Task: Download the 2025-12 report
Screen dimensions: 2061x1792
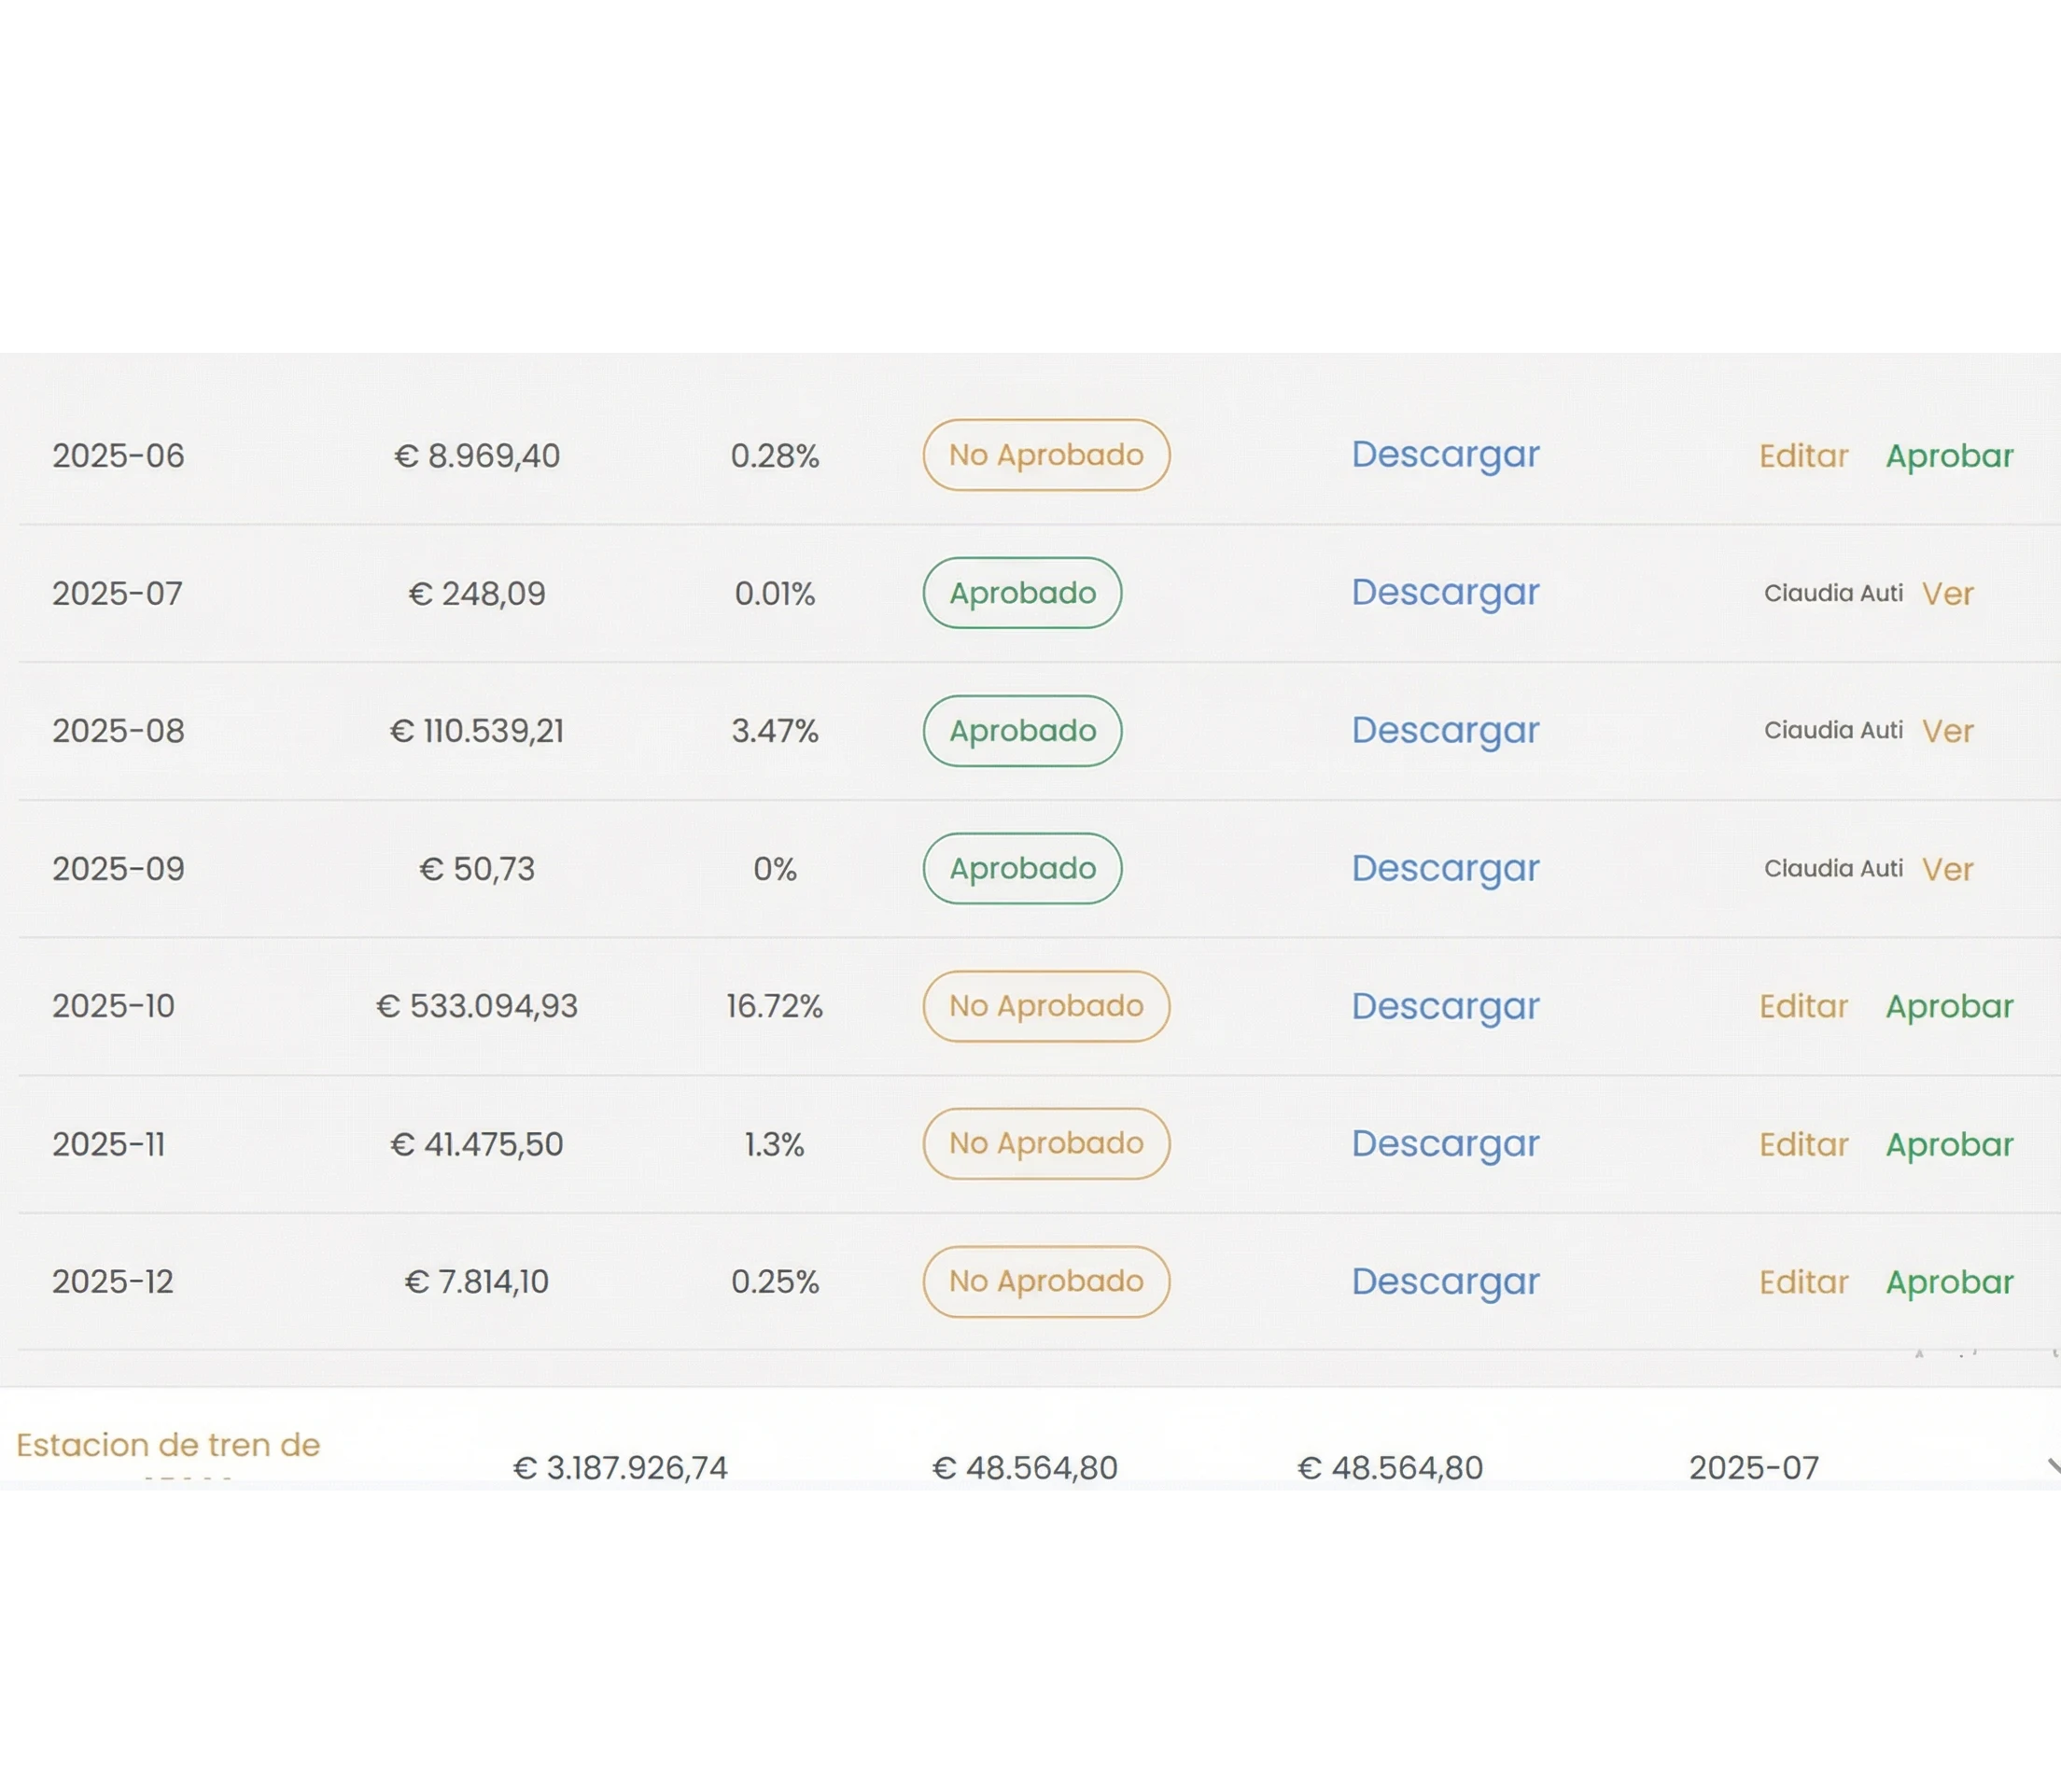Action: [1445, 1282]
